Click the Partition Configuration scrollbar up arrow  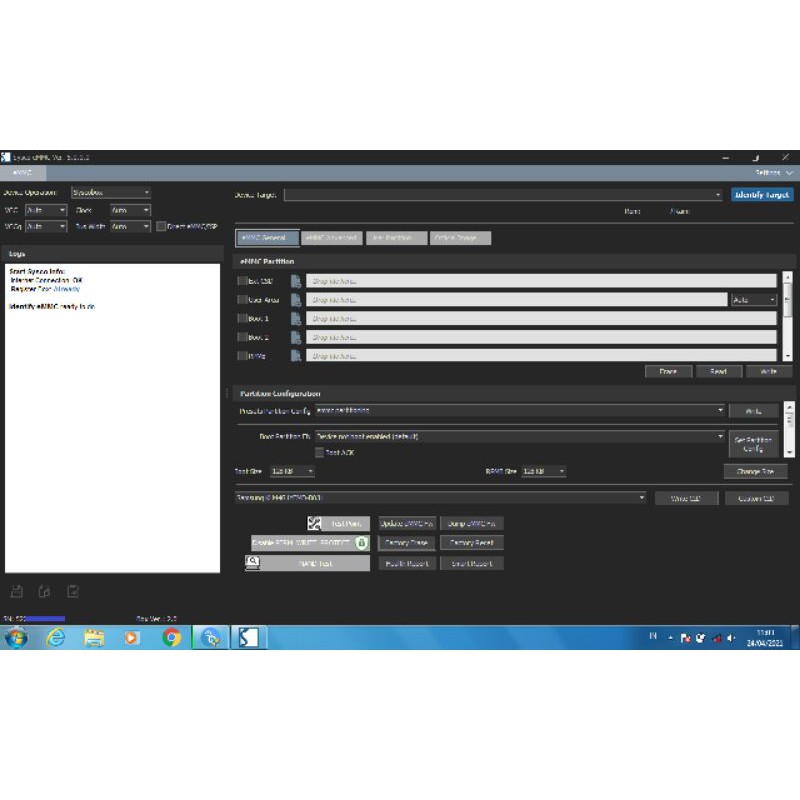(x=789, y=408)
